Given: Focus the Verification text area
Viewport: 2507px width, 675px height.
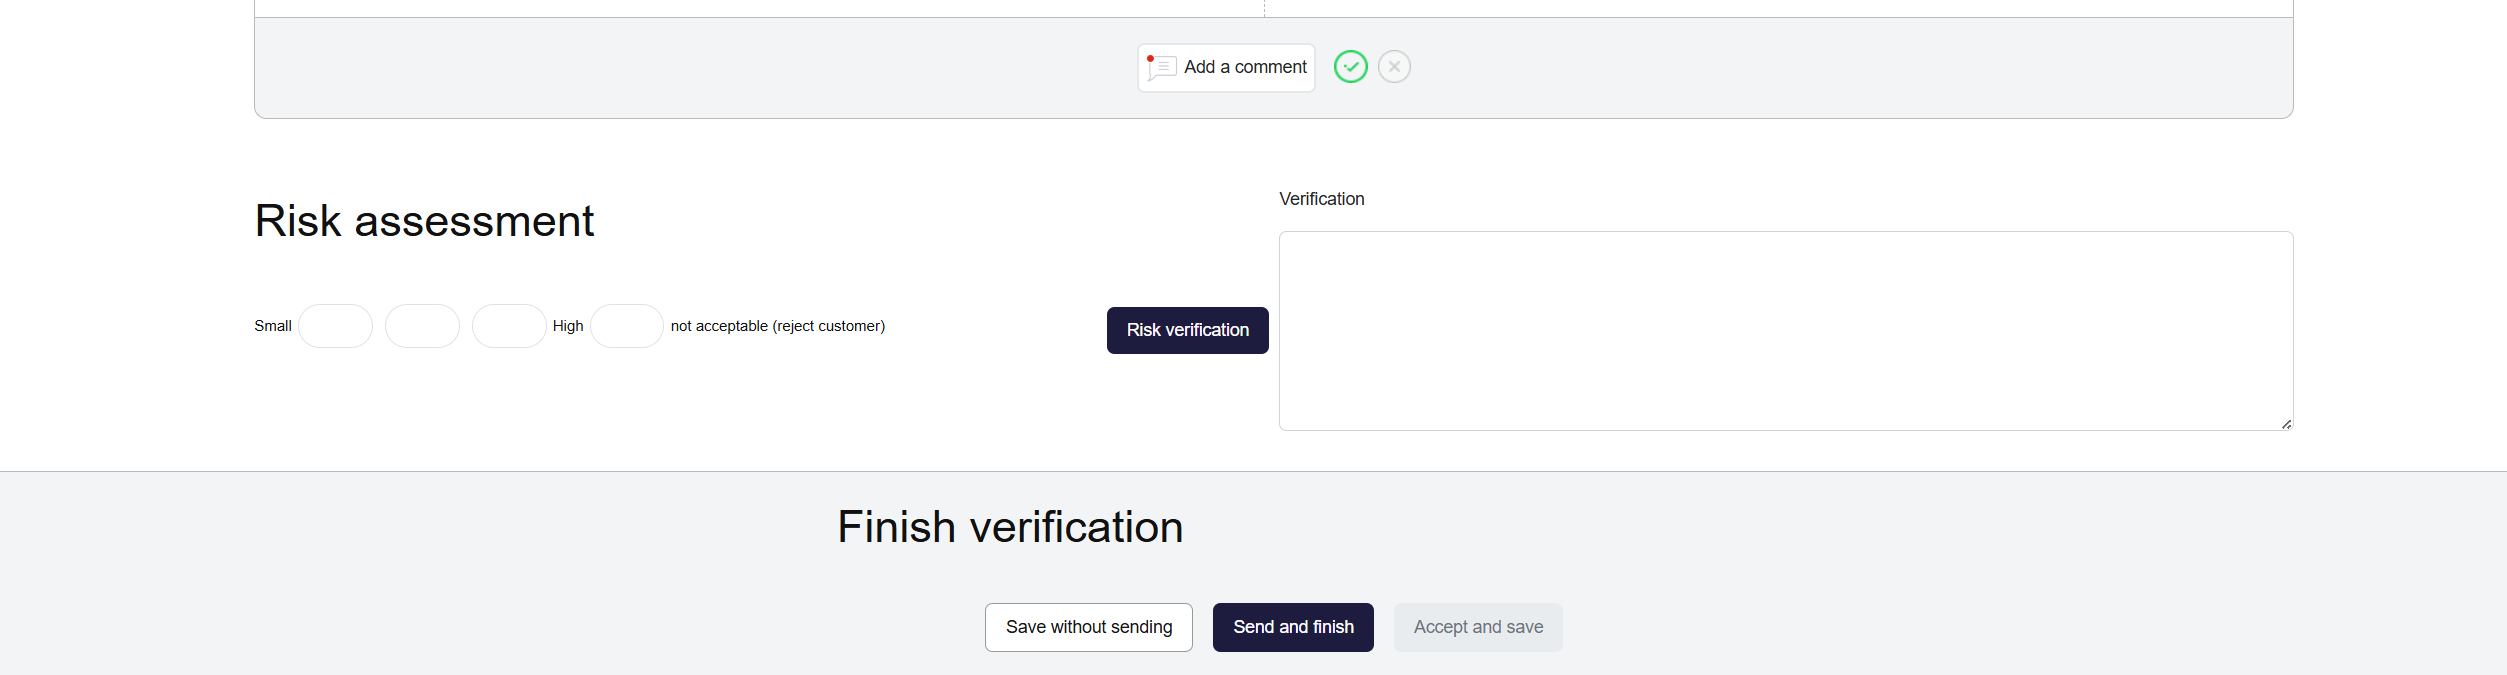Looking at the screenshot, I should pyautogui.click(x=1785, y=331).
